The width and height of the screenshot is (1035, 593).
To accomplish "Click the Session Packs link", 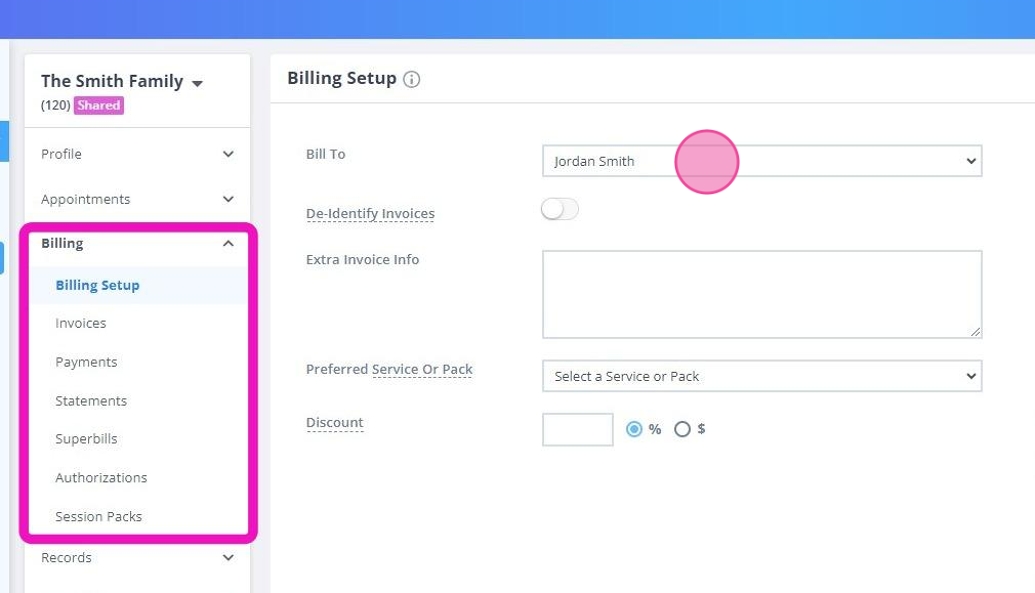I will [x=99, y=517].
